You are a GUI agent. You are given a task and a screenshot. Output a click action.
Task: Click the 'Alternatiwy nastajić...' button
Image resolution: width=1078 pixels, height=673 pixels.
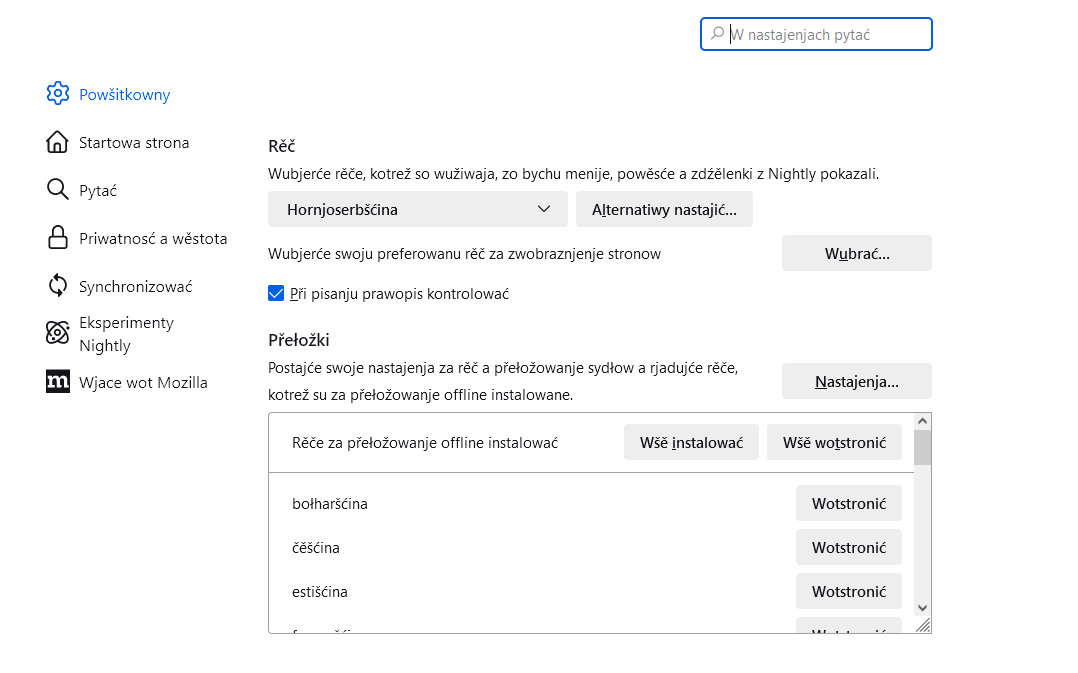coord(664,209)
